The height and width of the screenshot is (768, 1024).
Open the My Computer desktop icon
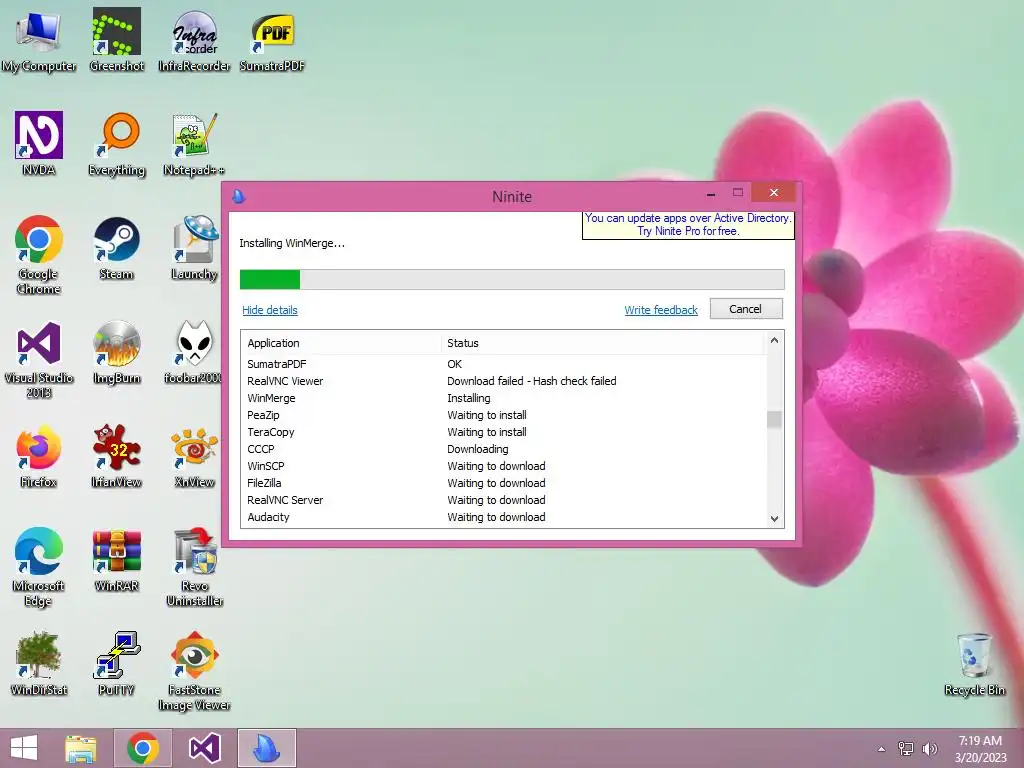pyautogui.click(x=39, y=40)
